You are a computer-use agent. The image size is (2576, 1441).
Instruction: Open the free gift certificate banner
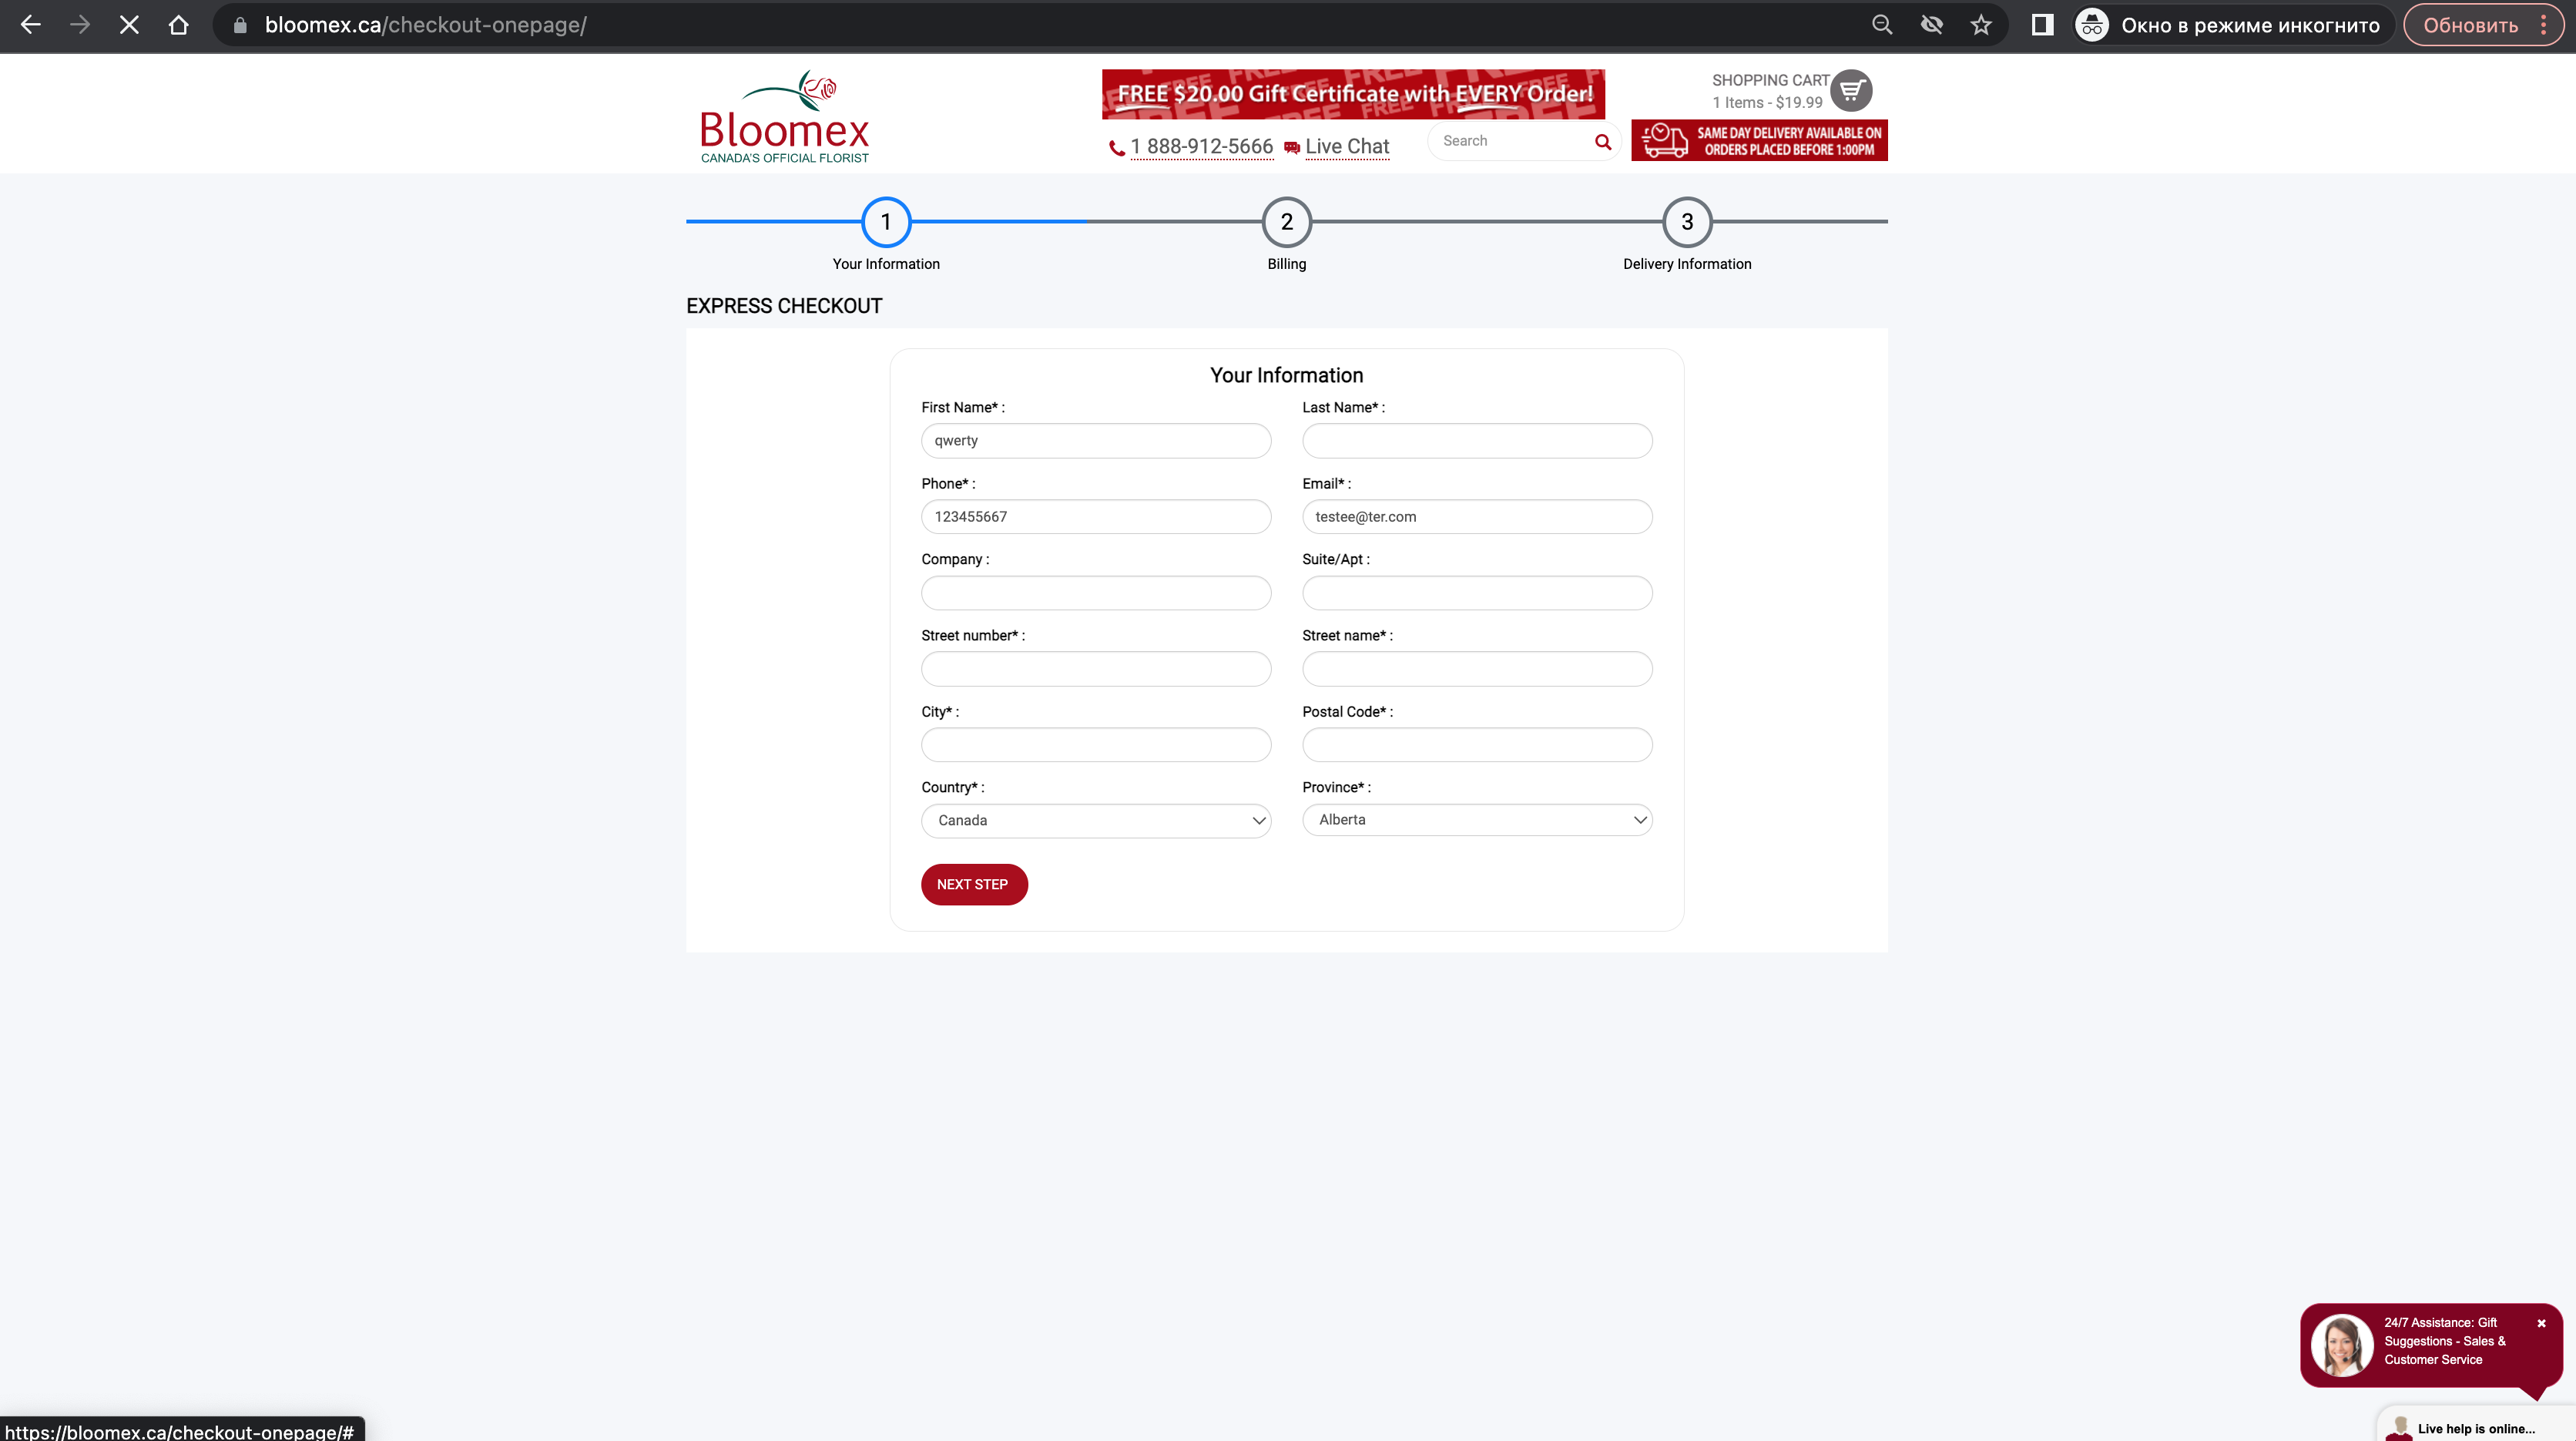(x=1353, y=94)
